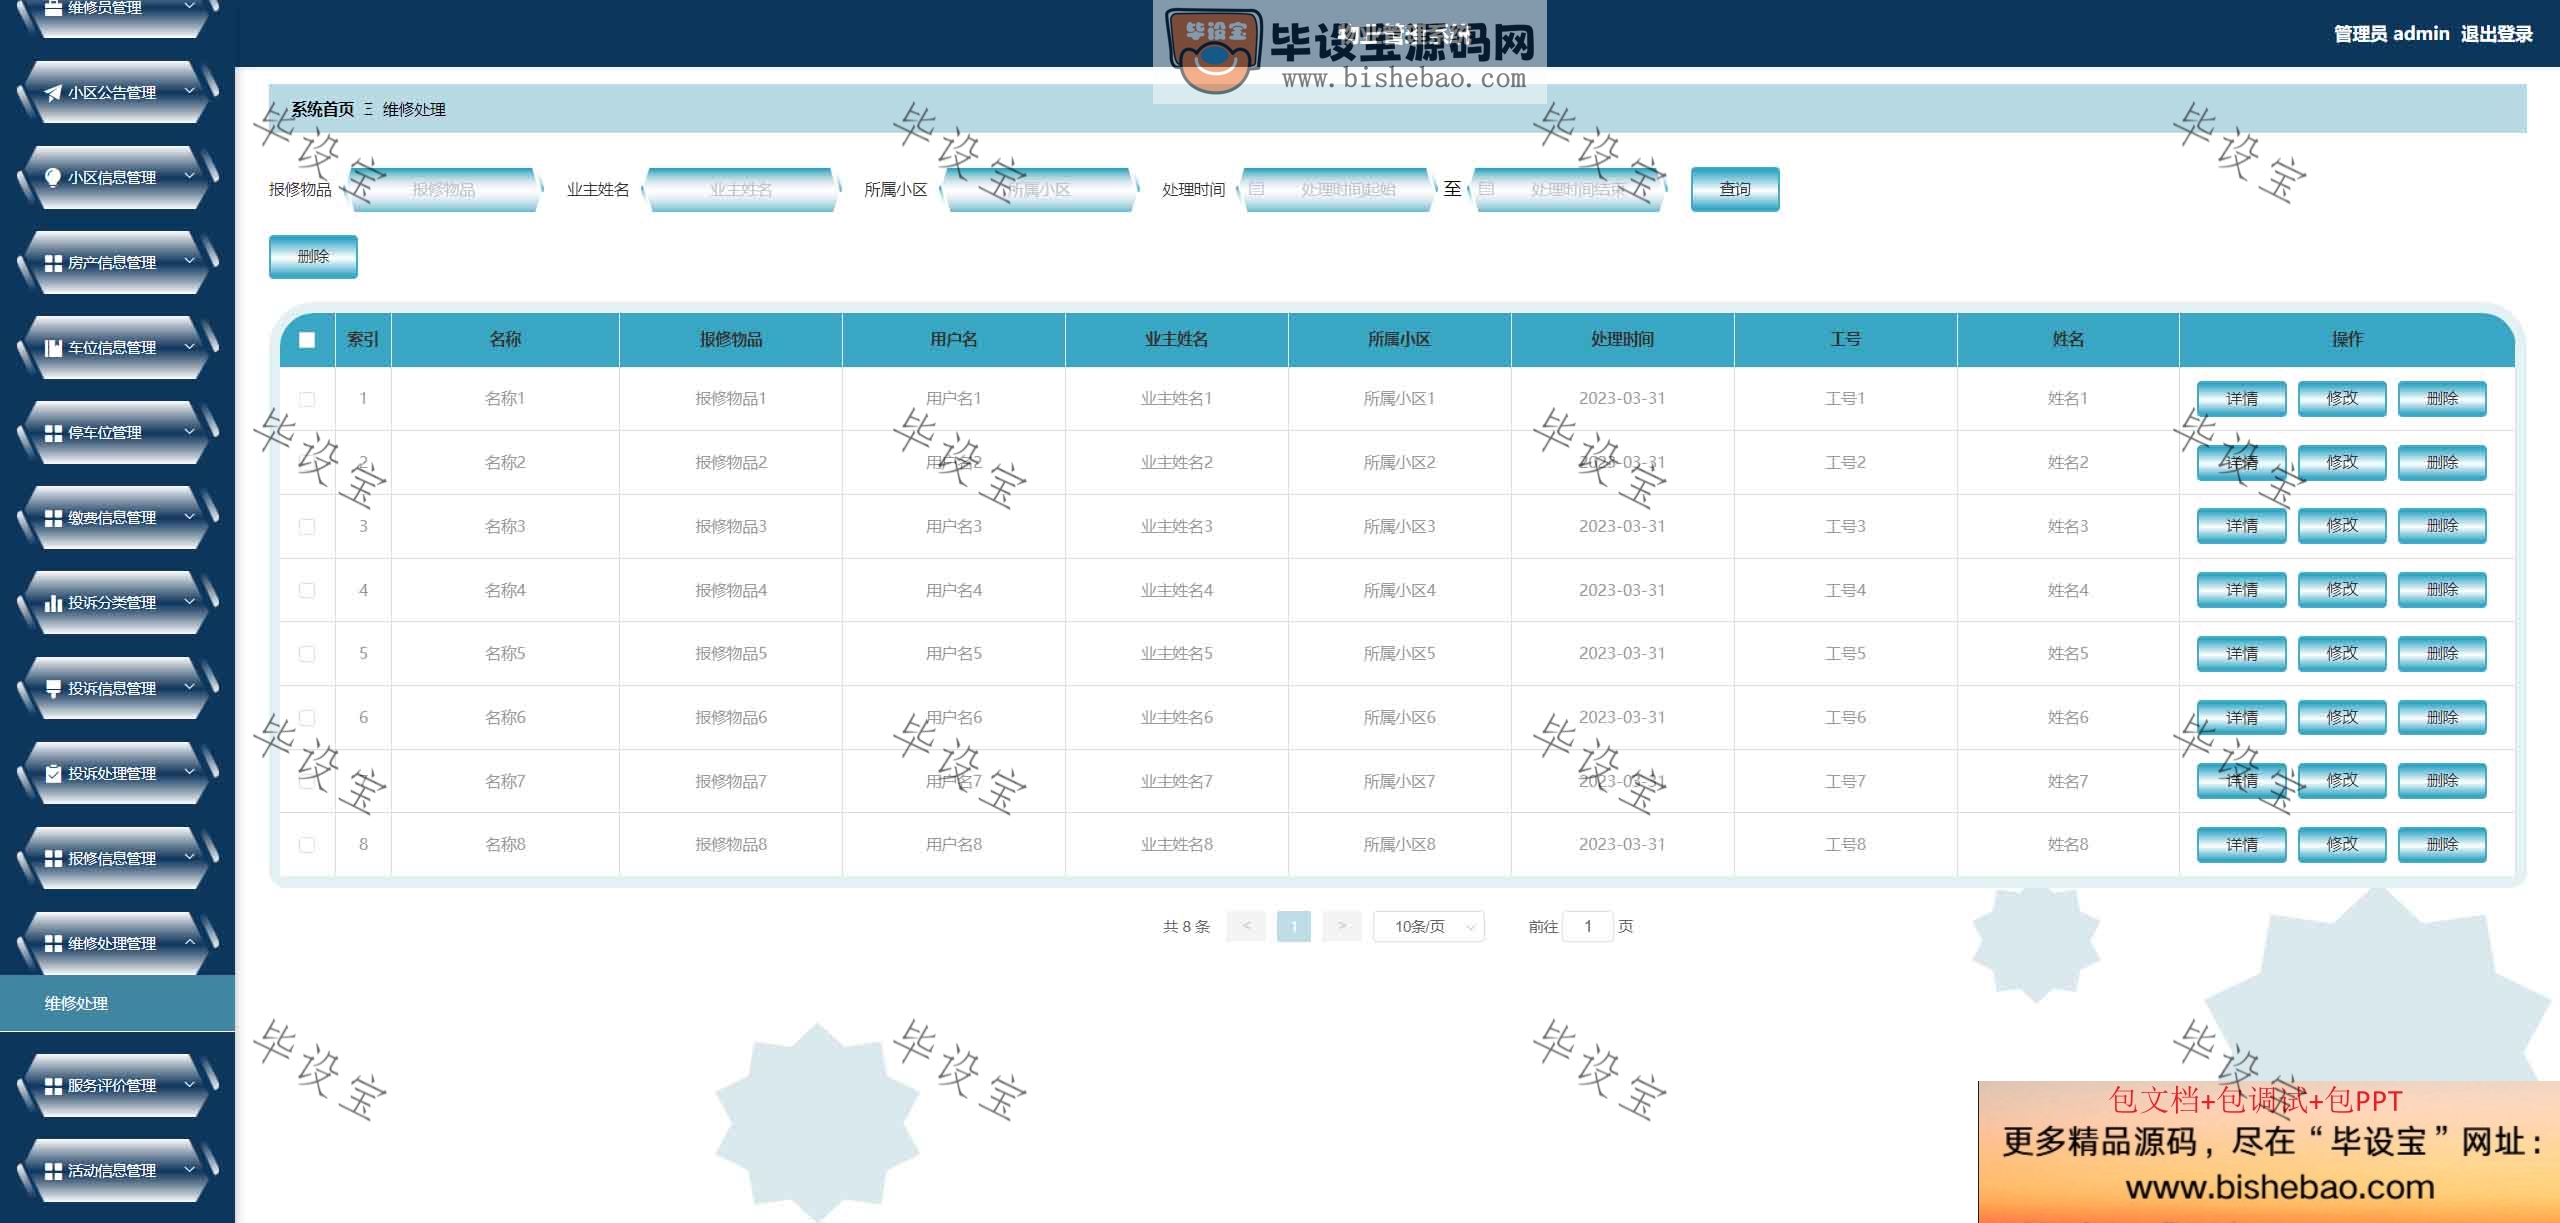Viewport: 2560px width, 1223px height.
Task: Click the cell 业主姓名5
Action: click(1177, 654)
